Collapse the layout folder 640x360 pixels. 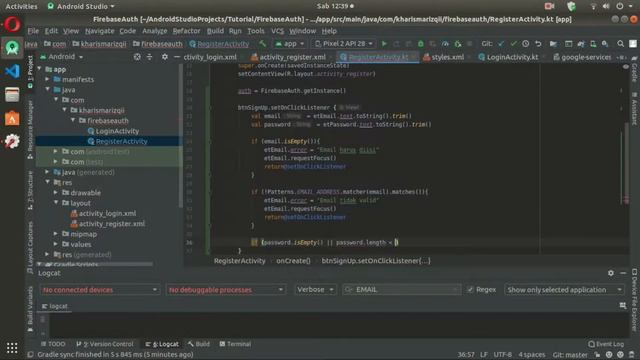tap(56, 202)
